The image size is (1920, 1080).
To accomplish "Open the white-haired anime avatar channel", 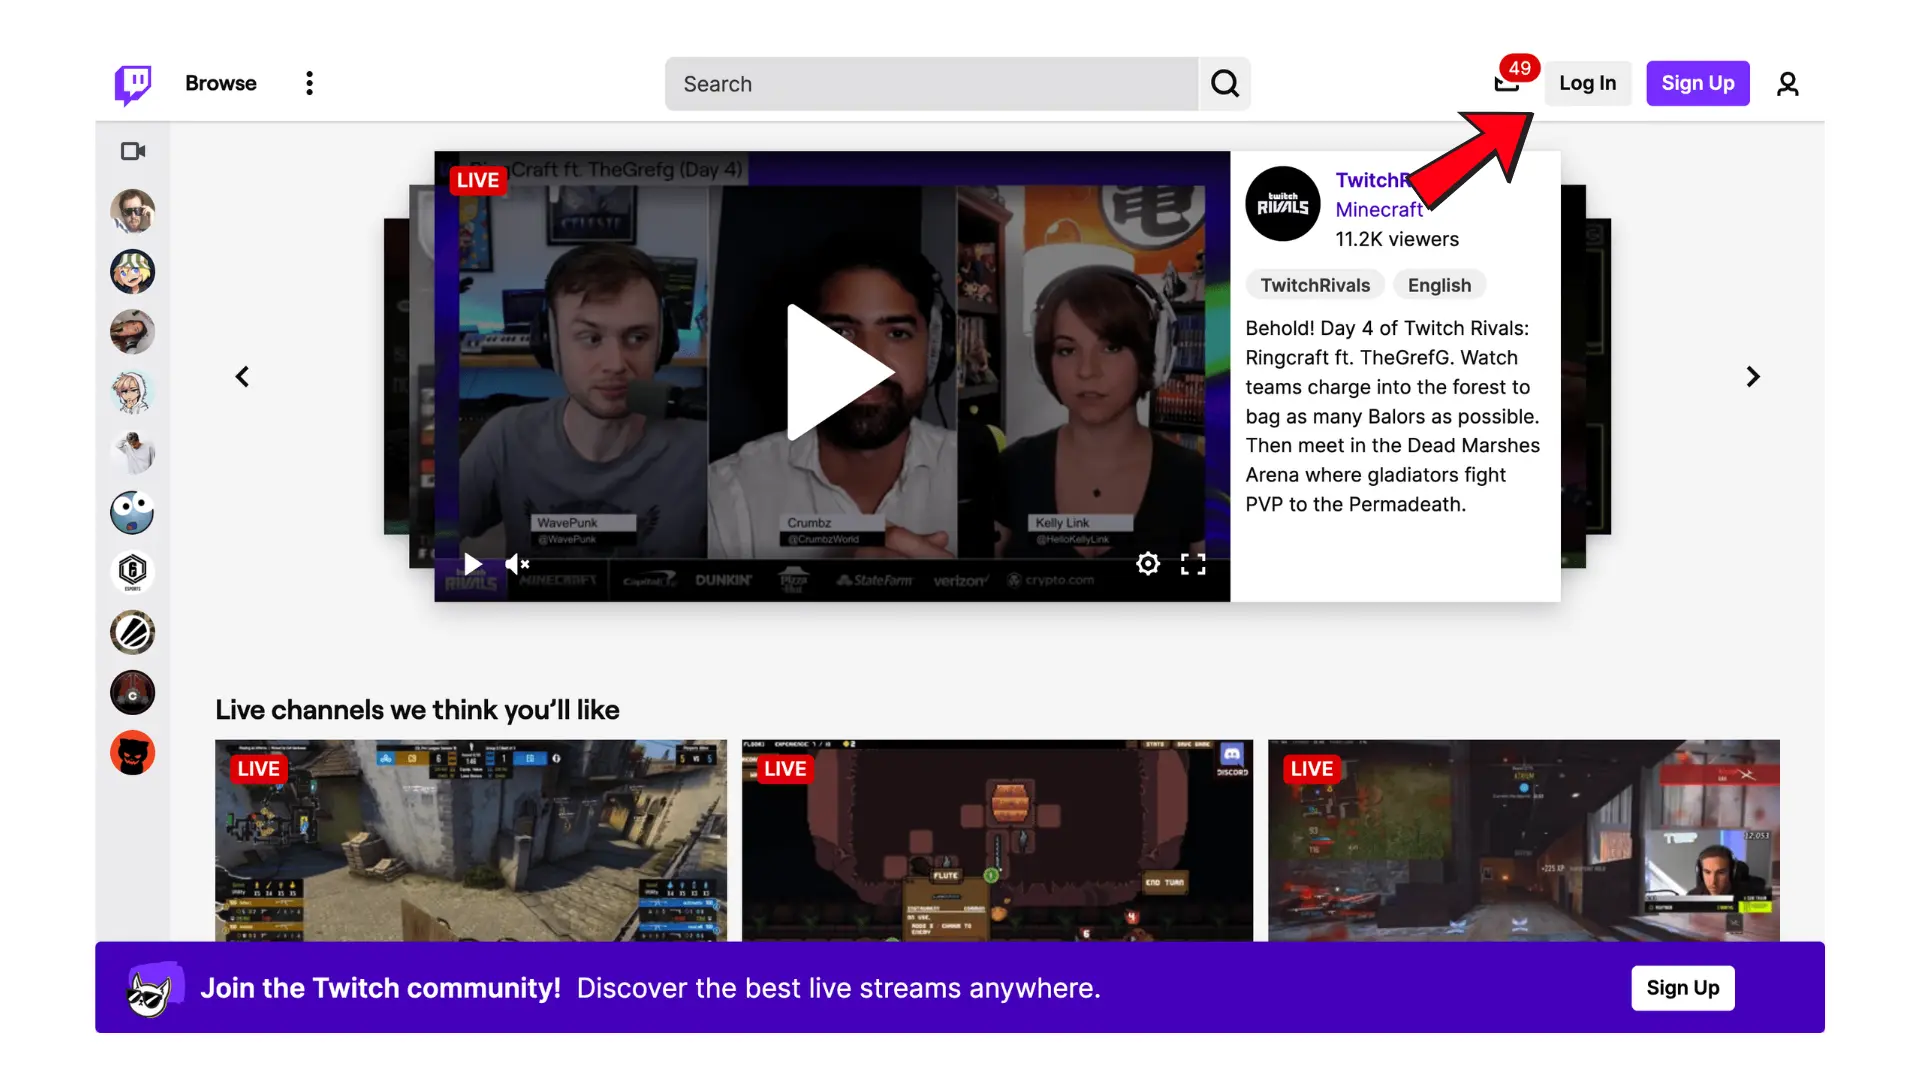I will click(133, 392).
